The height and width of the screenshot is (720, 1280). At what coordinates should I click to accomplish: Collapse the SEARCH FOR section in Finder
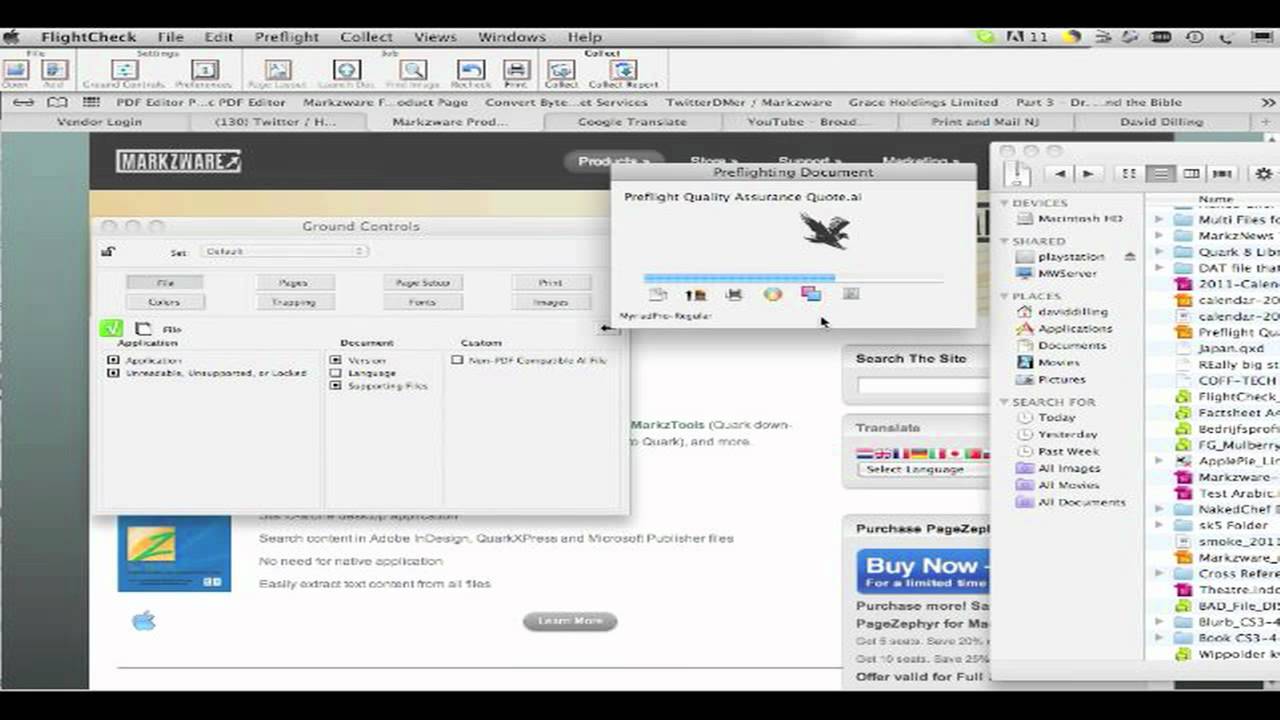[1004, 402]
